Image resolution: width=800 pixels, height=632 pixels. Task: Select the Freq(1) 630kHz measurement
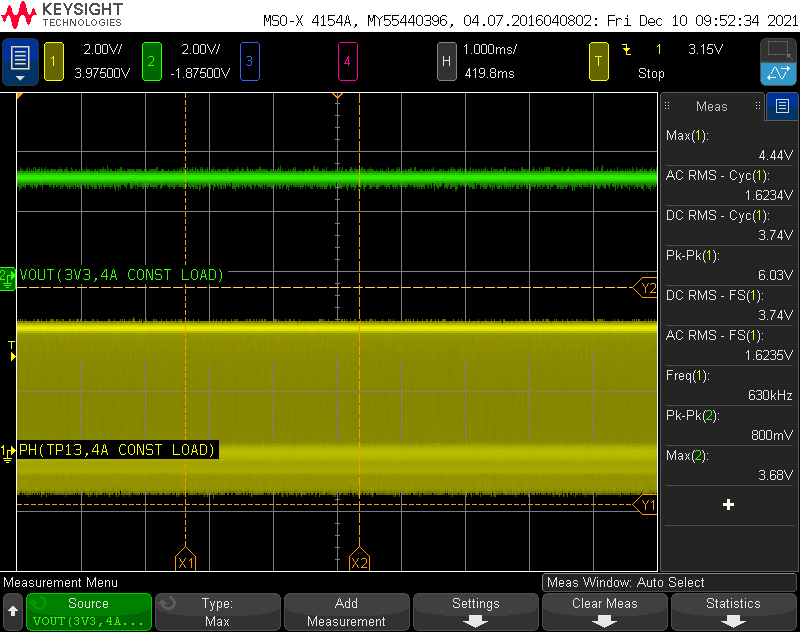729,385
